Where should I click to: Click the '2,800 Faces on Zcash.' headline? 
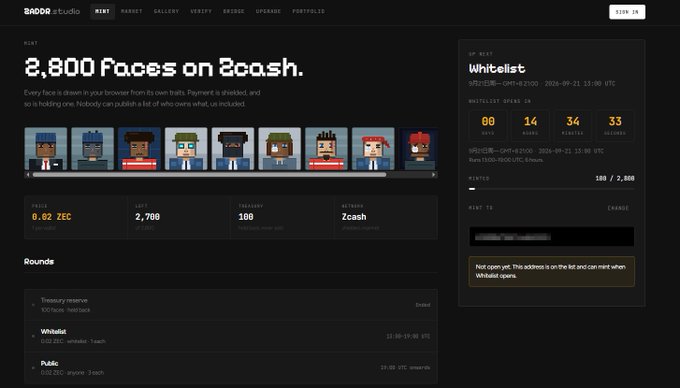163,68
